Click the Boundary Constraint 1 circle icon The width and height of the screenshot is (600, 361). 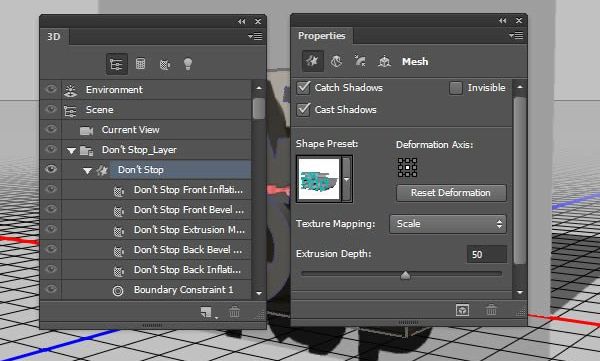118,291
